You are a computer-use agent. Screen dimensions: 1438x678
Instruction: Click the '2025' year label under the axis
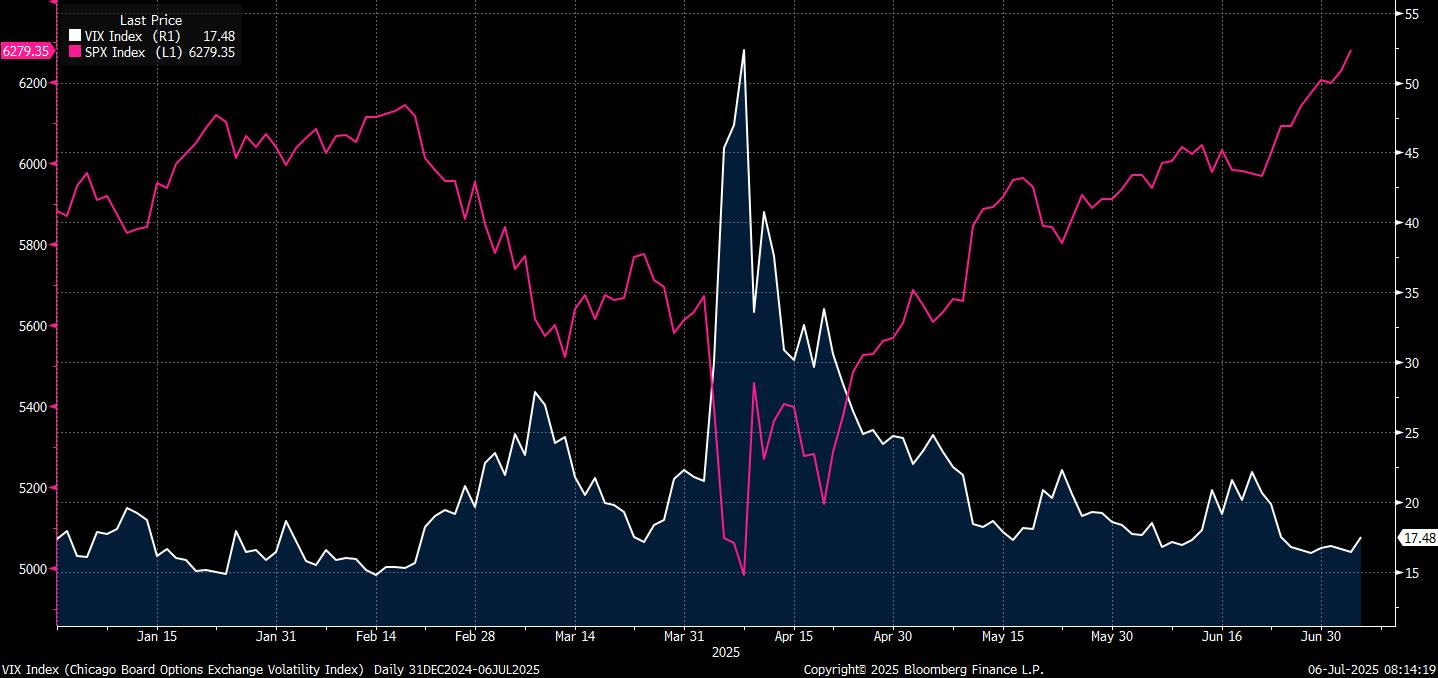tap(725, 652)
